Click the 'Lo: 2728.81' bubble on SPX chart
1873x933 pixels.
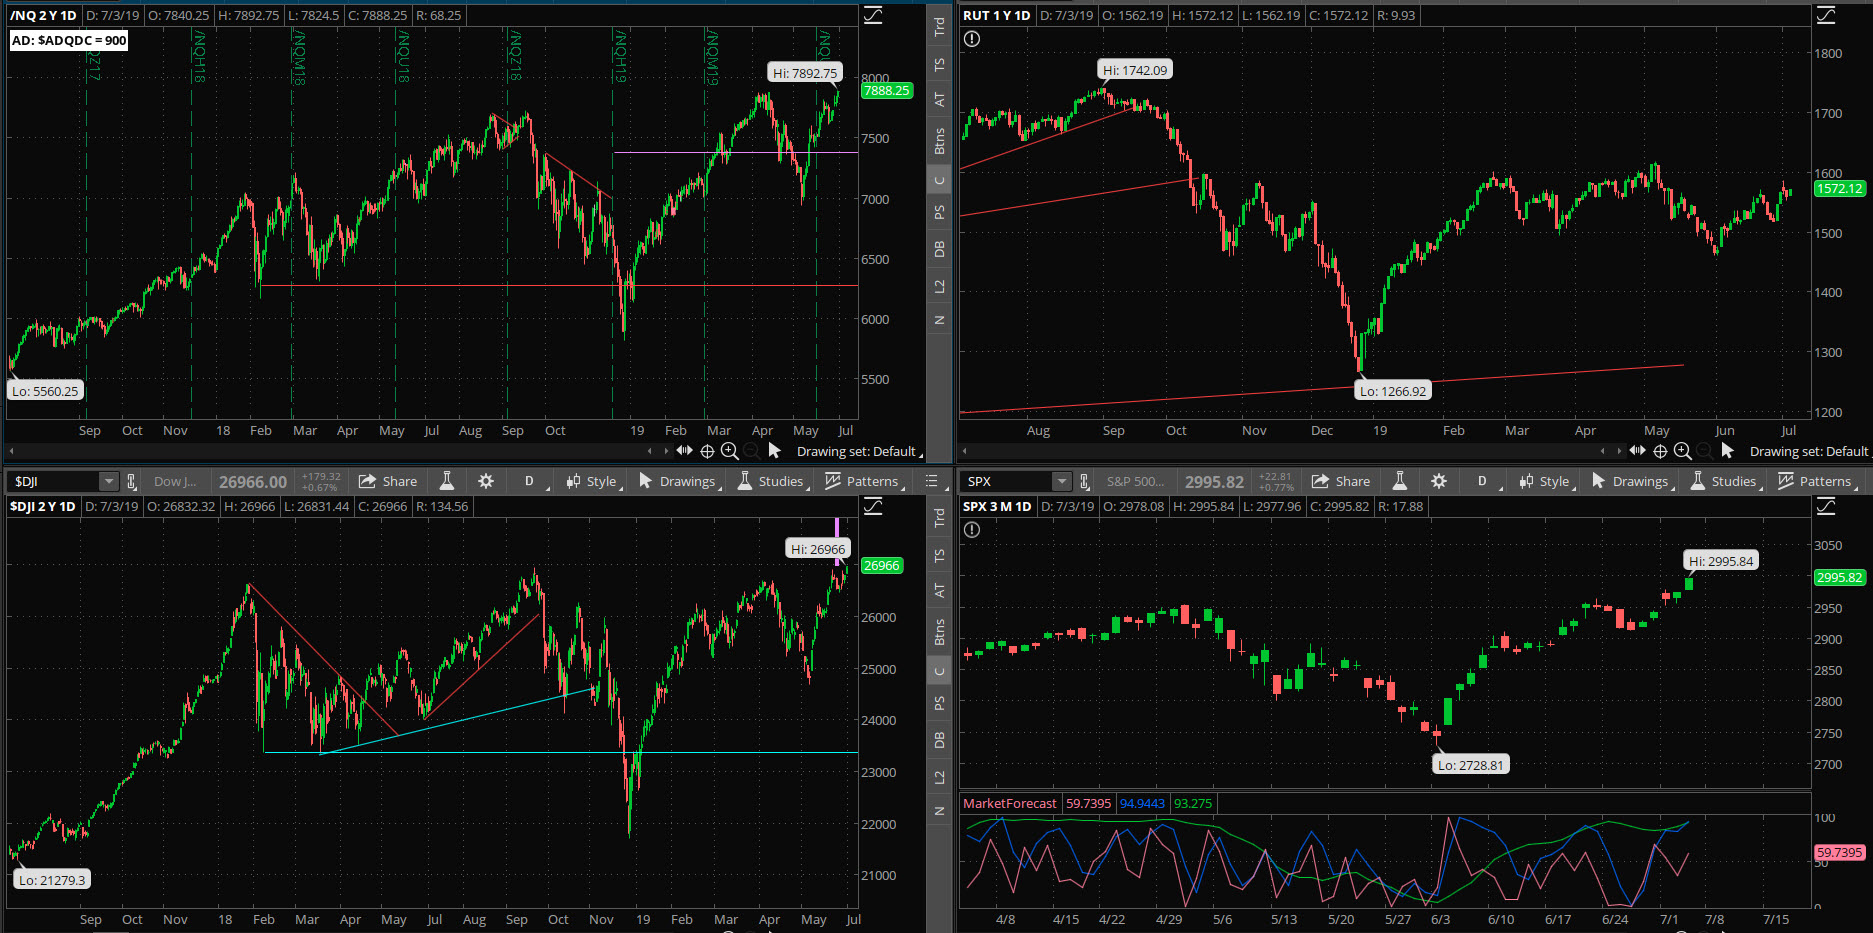[x=1470, y=765]
